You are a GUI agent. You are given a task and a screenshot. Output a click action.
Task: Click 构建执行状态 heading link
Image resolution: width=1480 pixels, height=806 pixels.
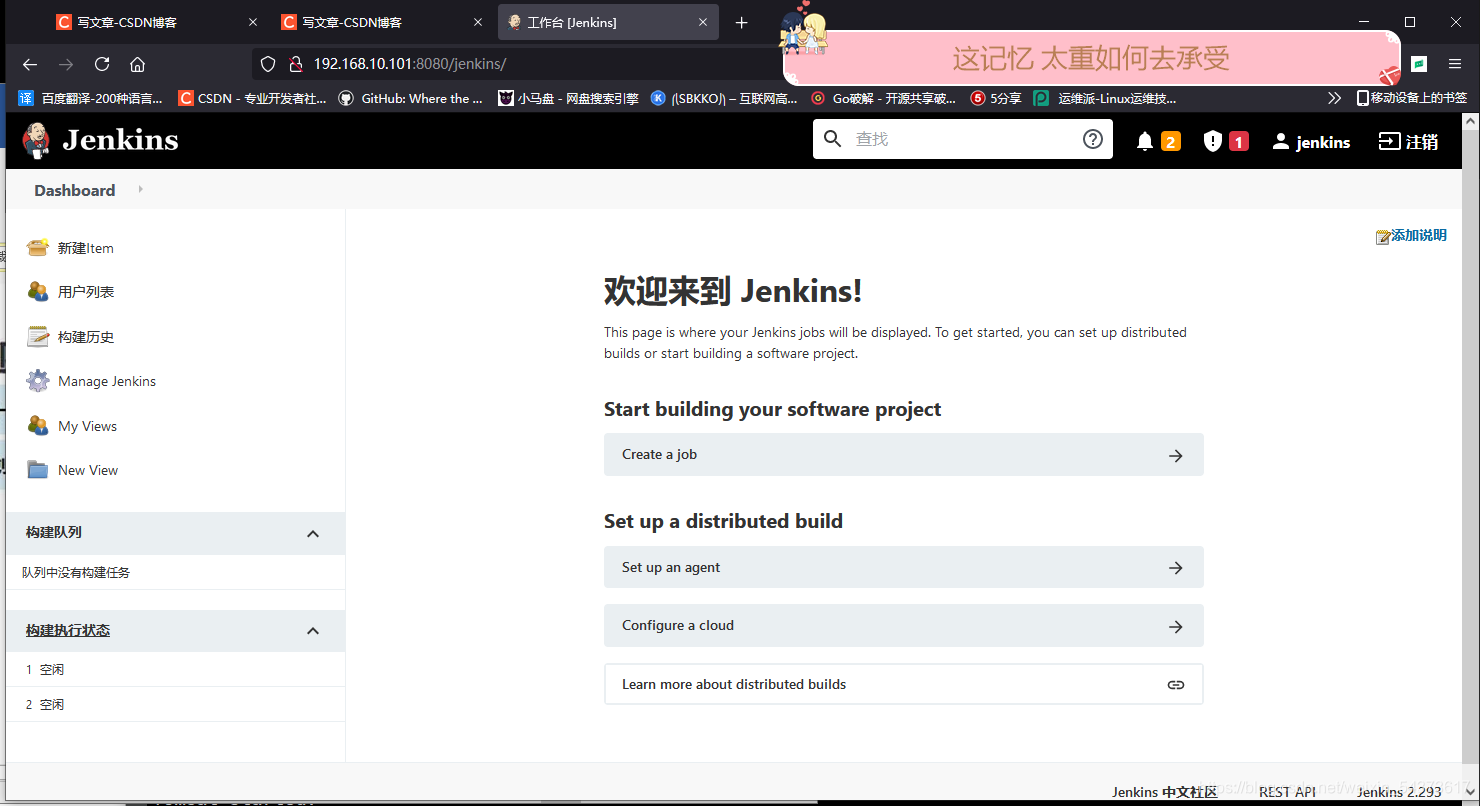[x=68, y=631]
